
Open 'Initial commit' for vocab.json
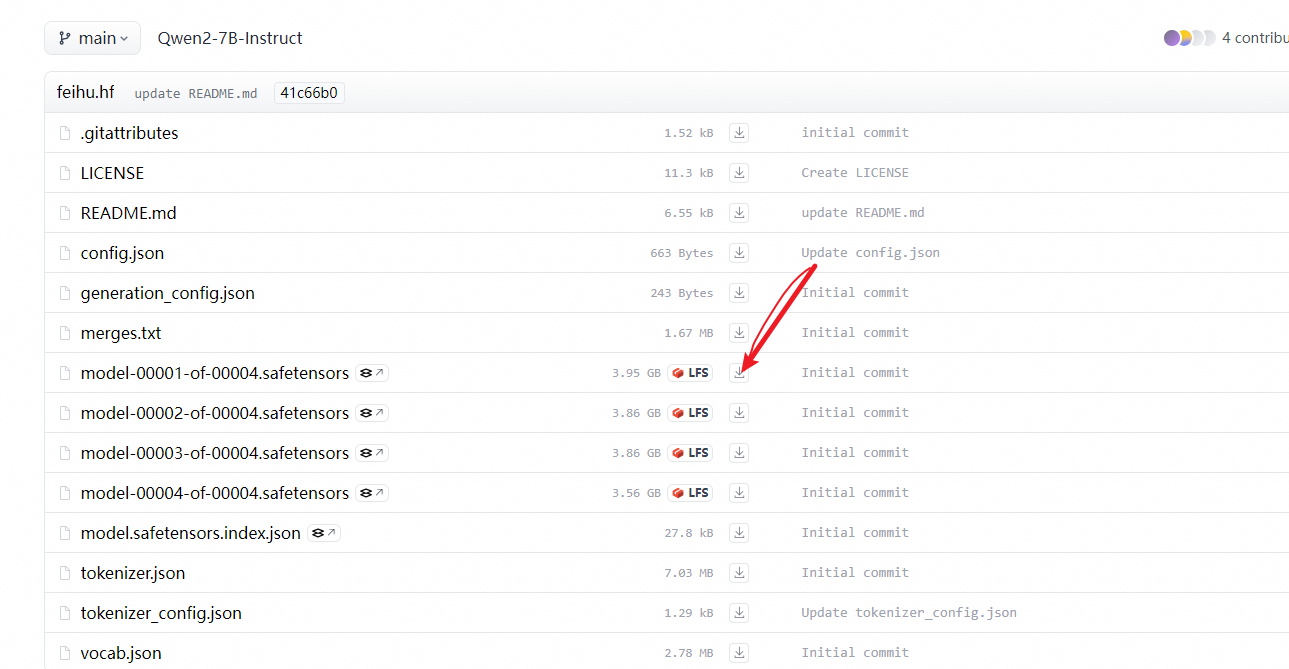click(855, 653)
